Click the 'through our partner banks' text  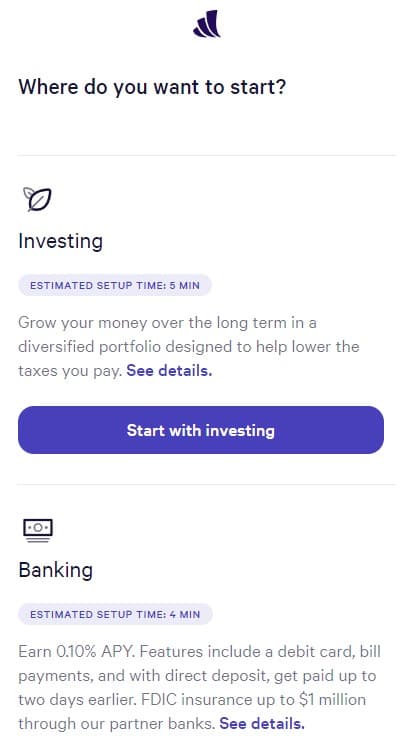[117, 723]
